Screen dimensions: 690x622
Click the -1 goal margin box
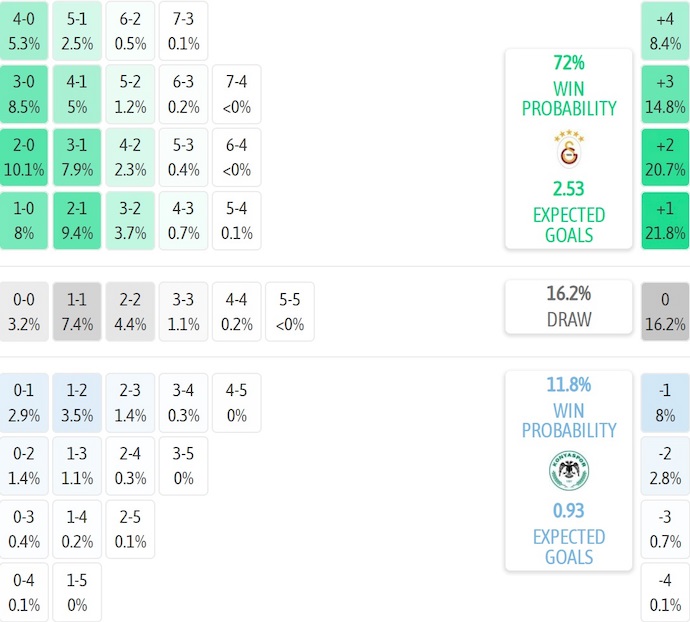pyautogui.click(x=665, y=403)
